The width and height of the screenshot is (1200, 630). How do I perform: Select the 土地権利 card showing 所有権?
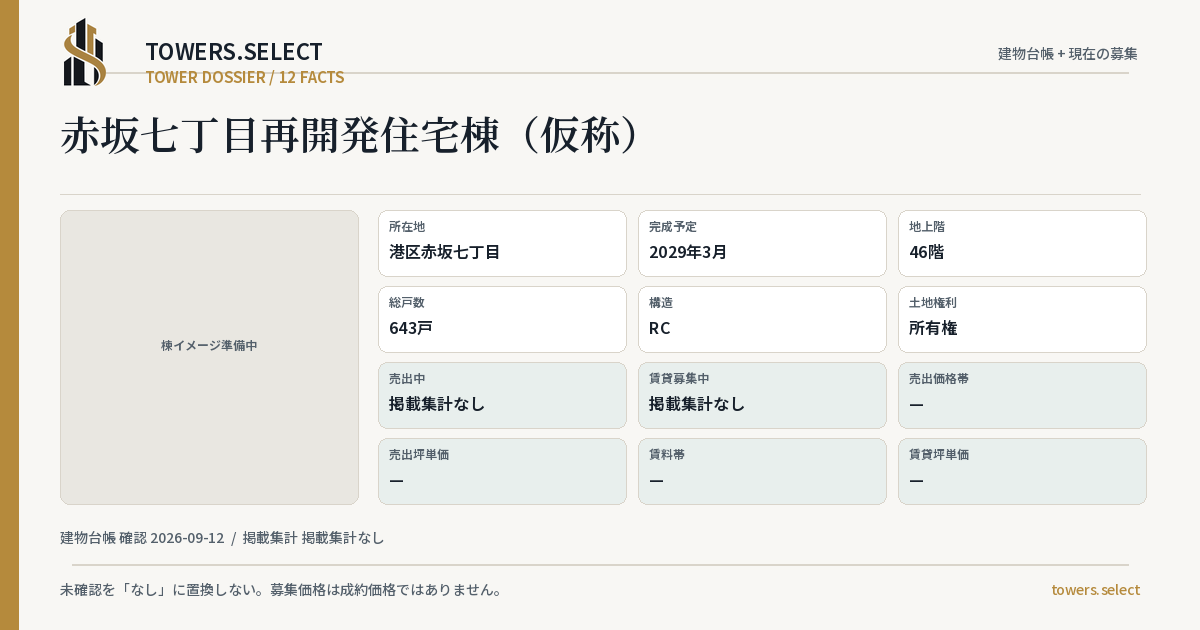(1022, 319)
